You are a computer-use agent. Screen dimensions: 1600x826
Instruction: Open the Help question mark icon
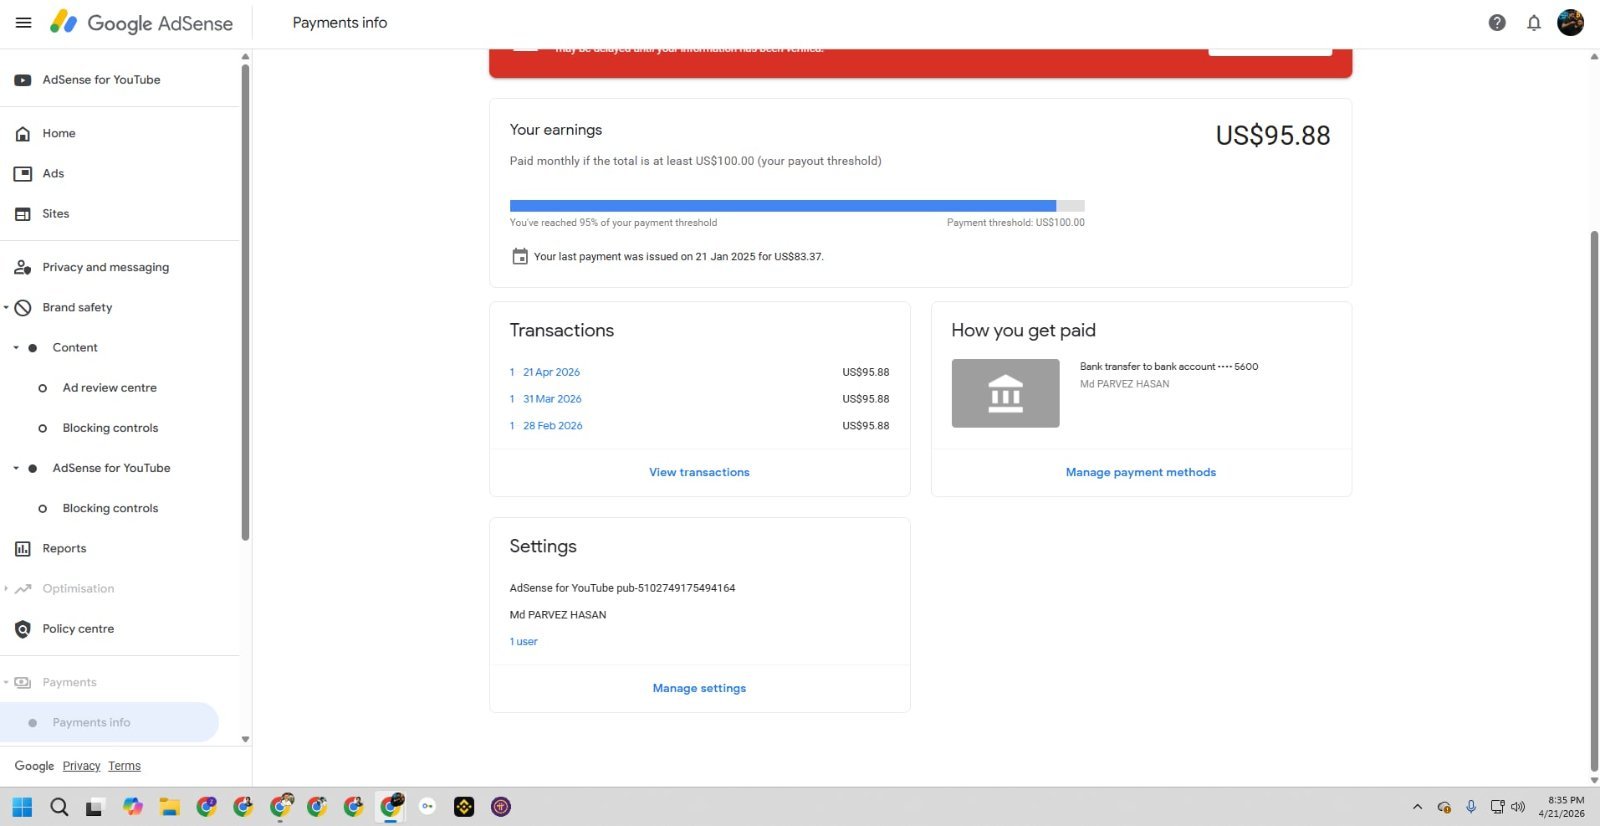[1497, 23]
